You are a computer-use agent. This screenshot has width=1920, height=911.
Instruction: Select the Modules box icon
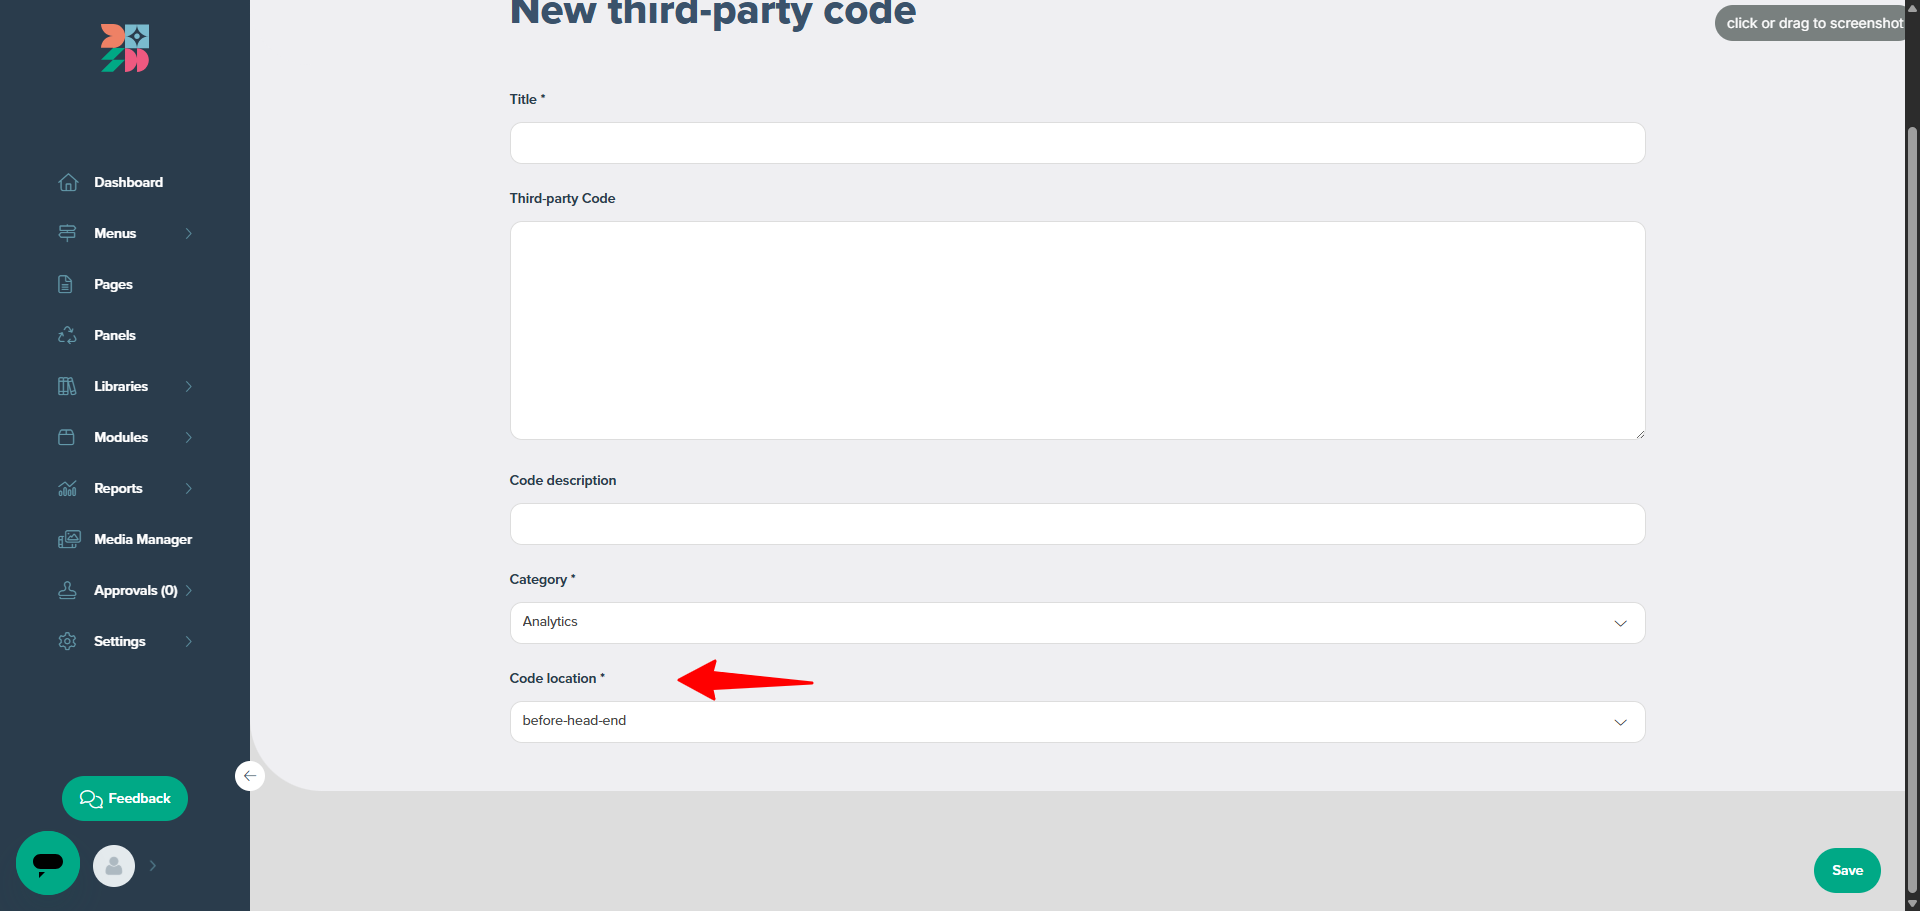point(67,437)
